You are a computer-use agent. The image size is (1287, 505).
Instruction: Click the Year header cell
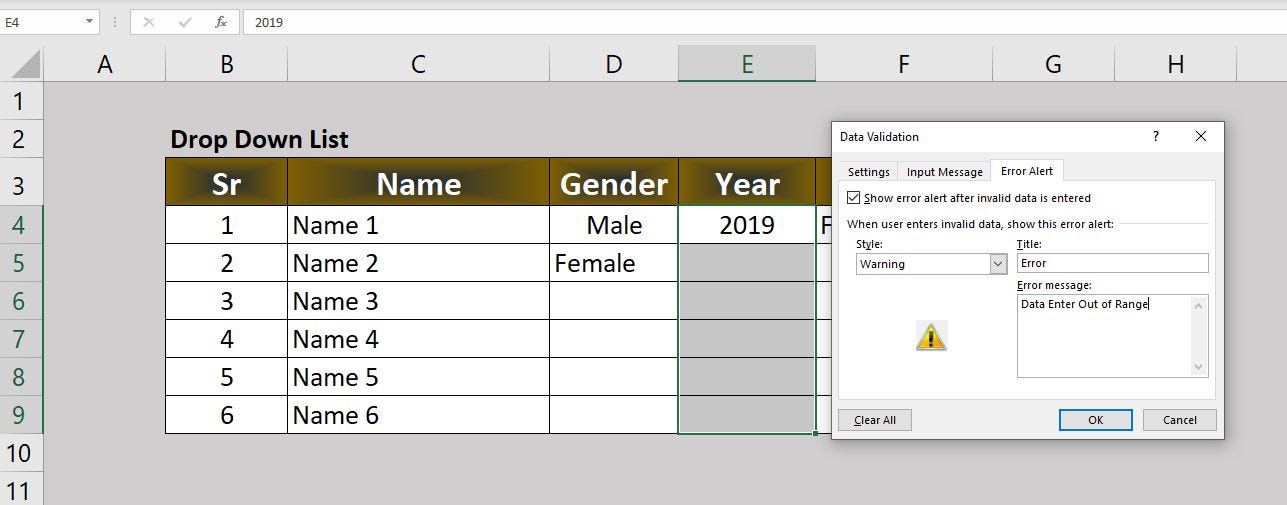(747, 182)
